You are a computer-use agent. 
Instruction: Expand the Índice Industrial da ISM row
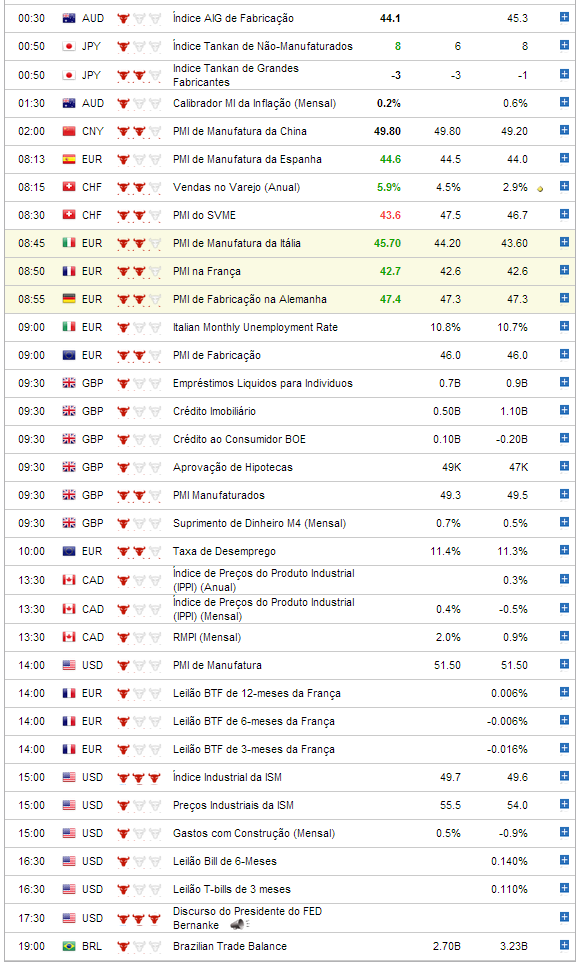pyautogui.click(x=564, y=776)
